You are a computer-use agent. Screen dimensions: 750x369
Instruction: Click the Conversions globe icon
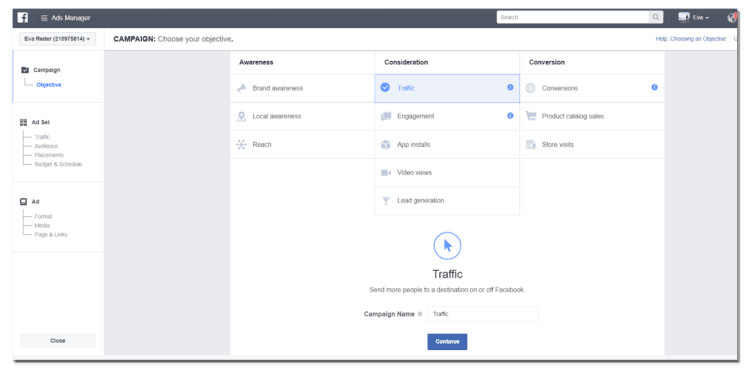tap(530, 88)
